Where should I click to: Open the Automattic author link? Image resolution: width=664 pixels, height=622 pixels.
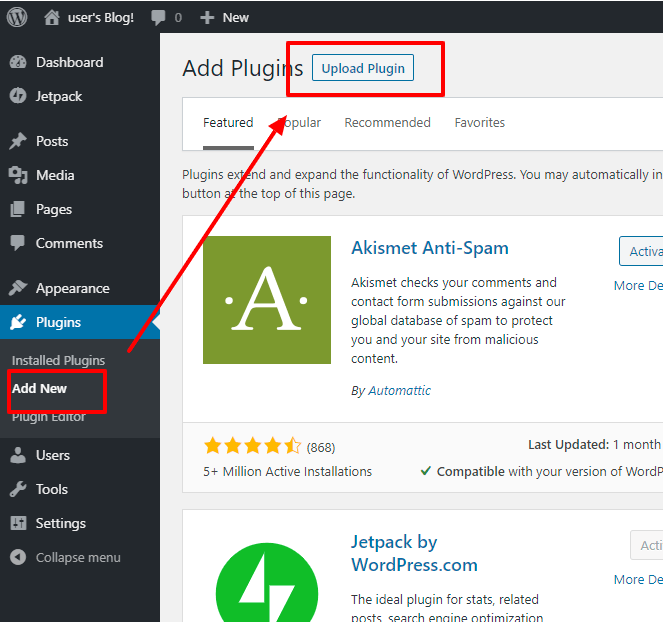pyautogui.click(x=399, y=390)
